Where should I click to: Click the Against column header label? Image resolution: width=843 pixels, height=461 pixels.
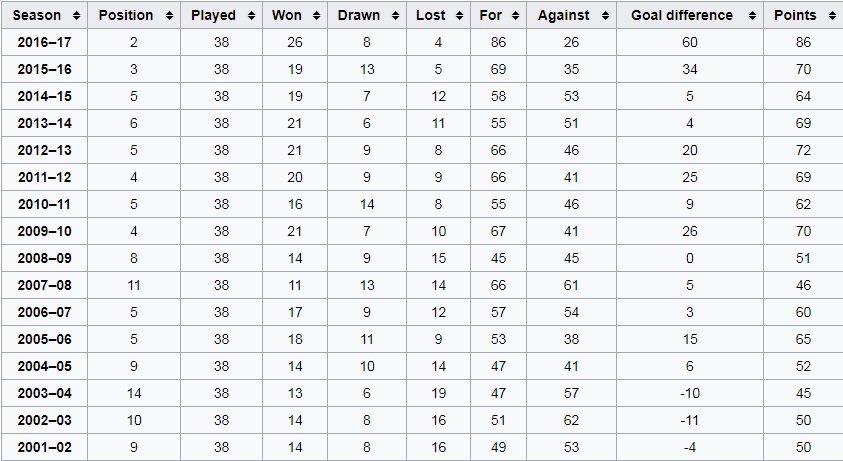coord(563,16)
